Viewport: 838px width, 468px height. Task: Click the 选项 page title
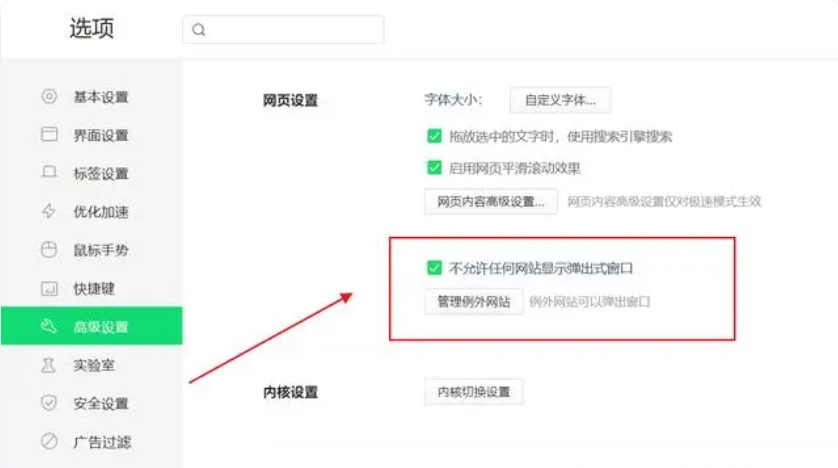click(x=91, y=28)
